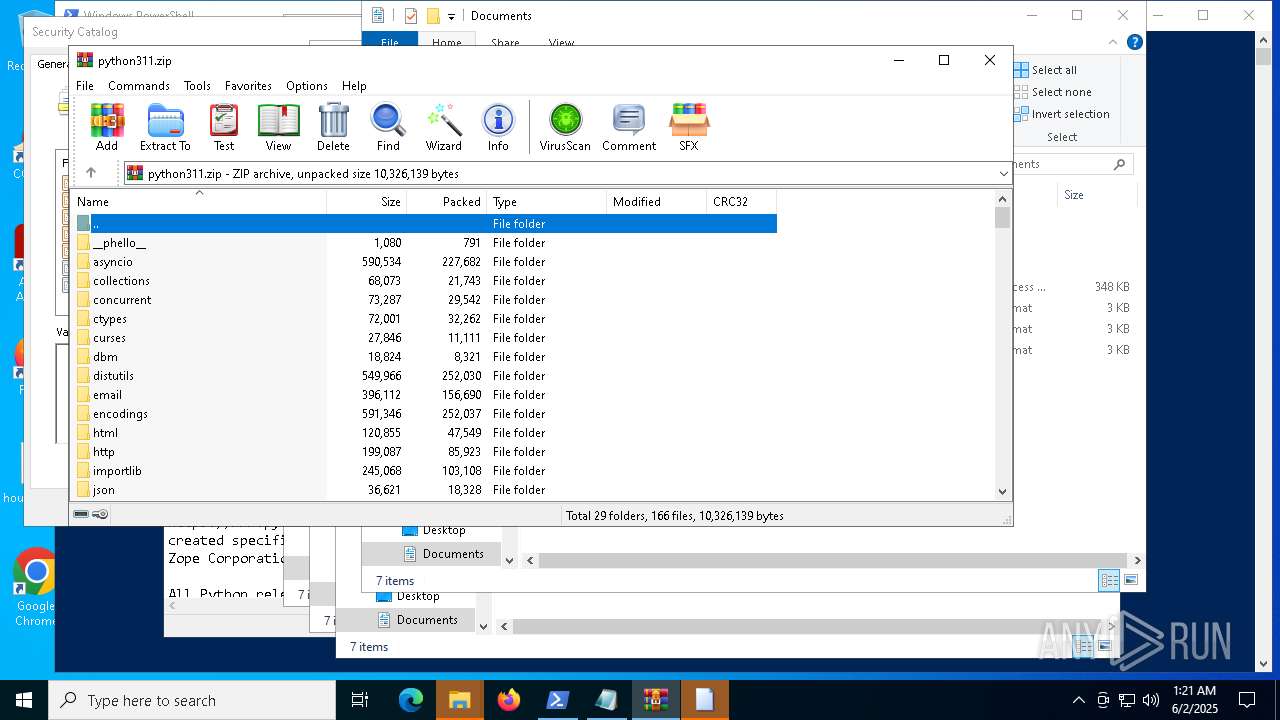This screenshot has width=1280, height=720.
Task: Switch to details view in Explorer
Action: tap(1109, 580)
